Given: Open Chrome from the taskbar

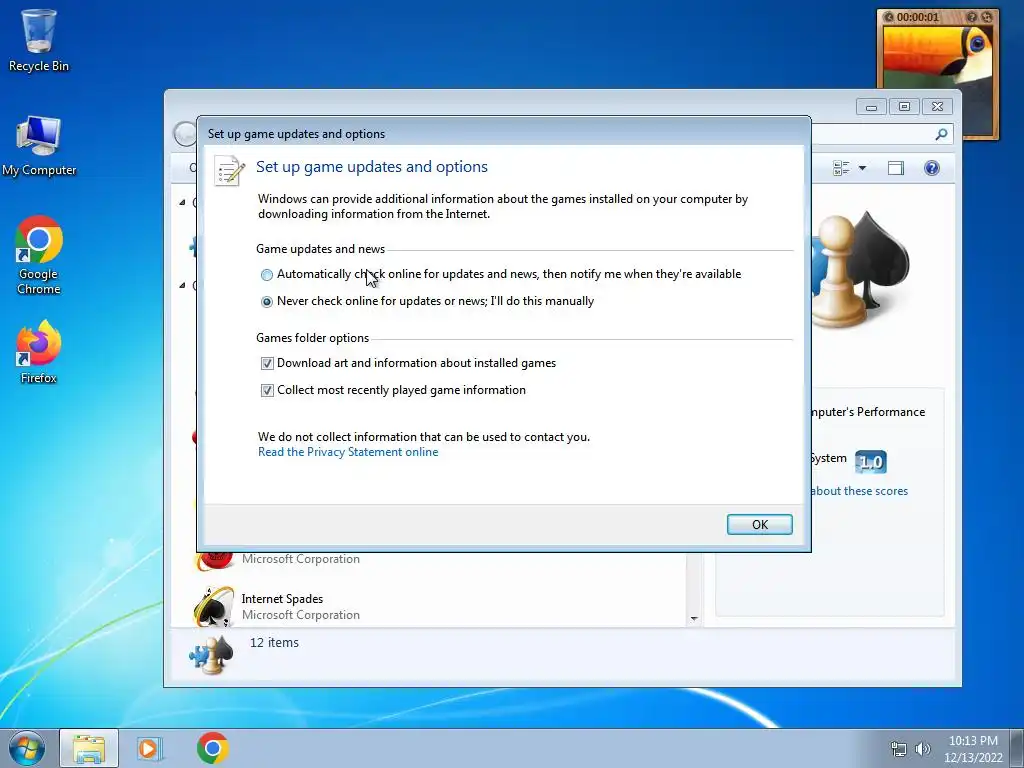Looking at the screenshot, I should coord(212,748).
